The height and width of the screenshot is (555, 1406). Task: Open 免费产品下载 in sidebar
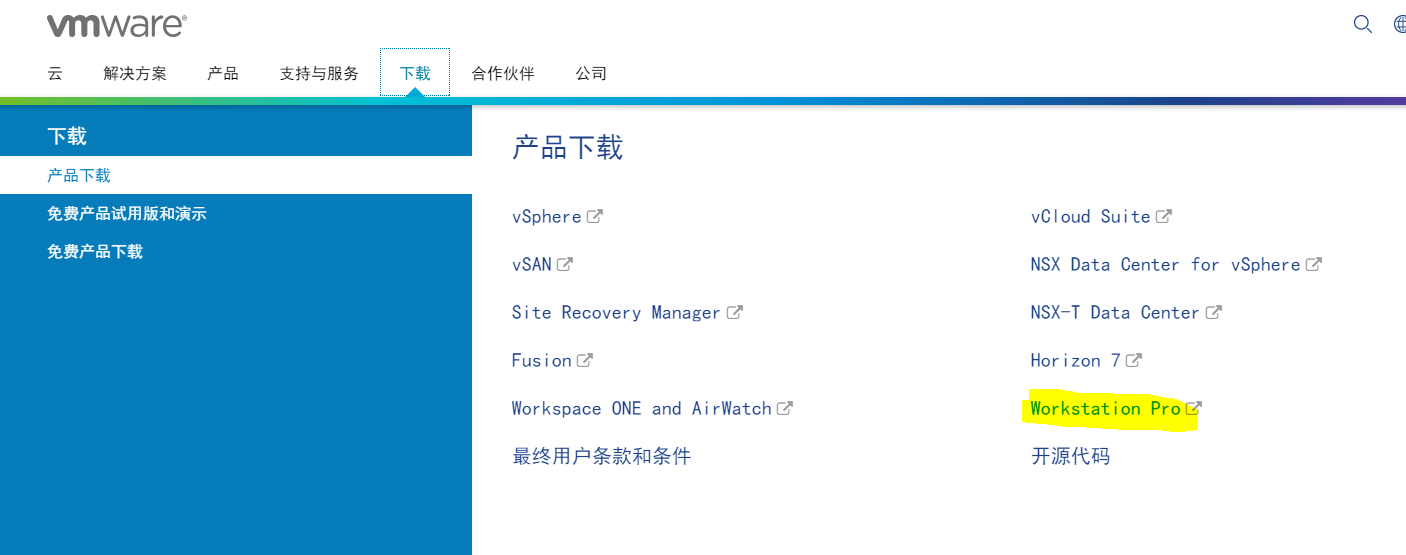pyautogui.click(x=95, y=251)
